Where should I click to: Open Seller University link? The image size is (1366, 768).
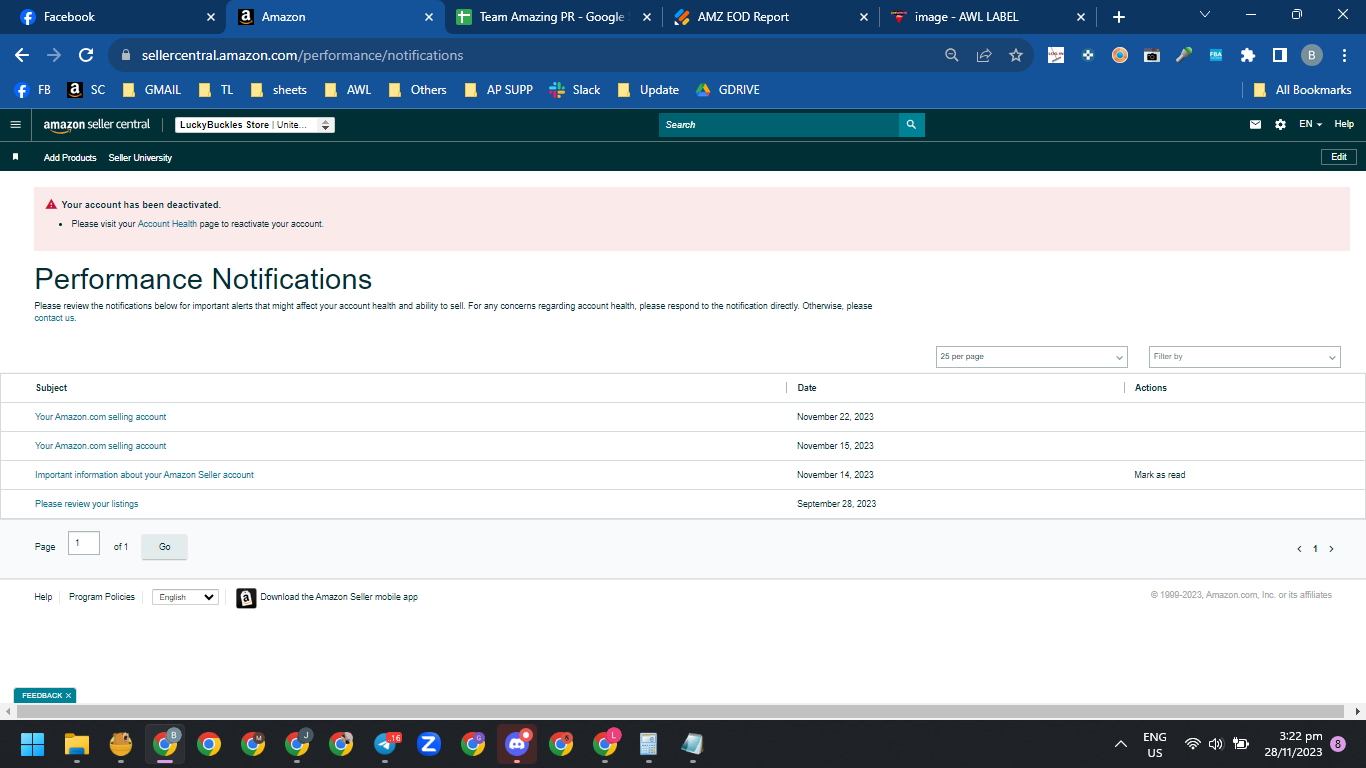(140, 158)
